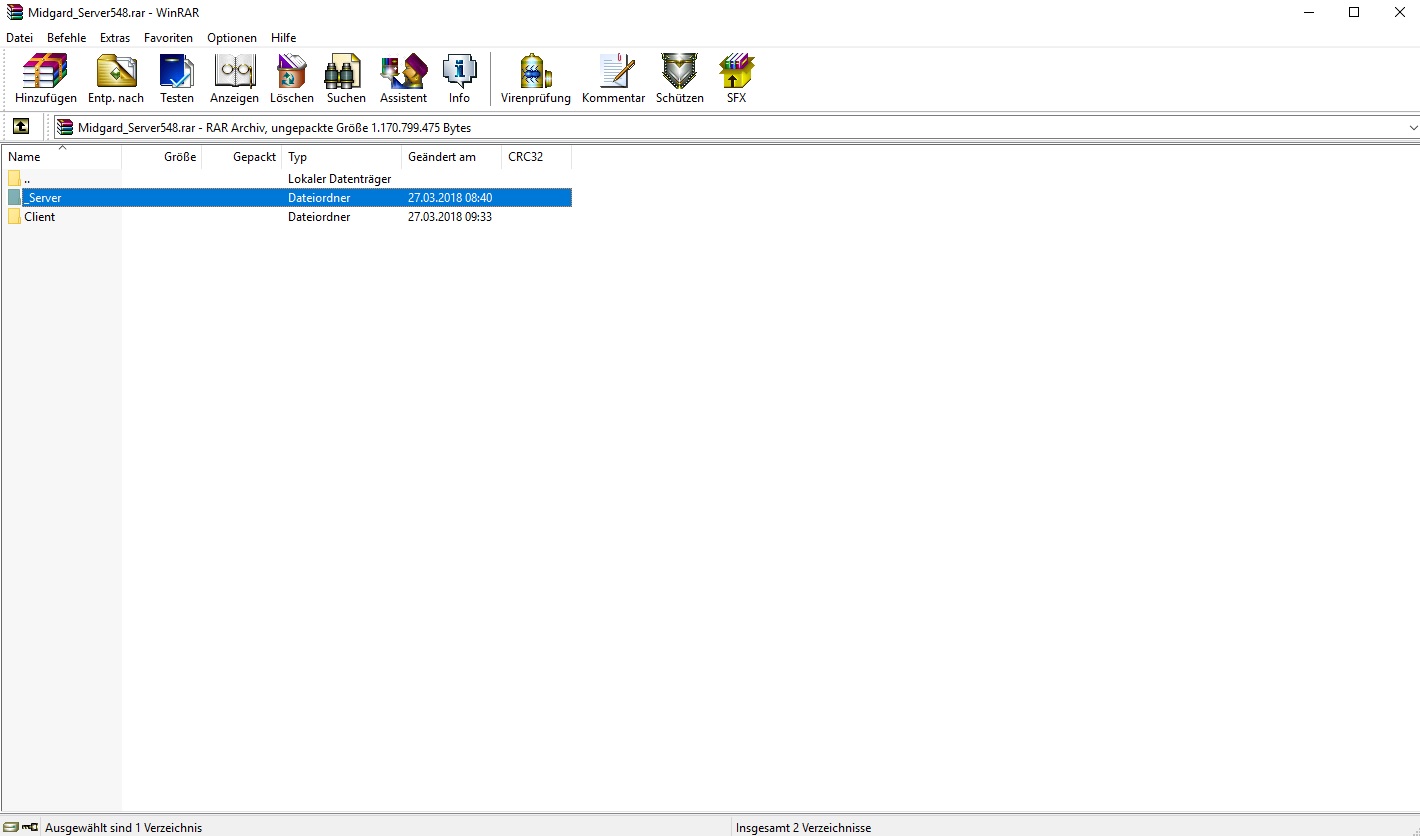This screenshot has height=836, width=1420.
Task: Sort by Typ column header
Action: (342, 157)
